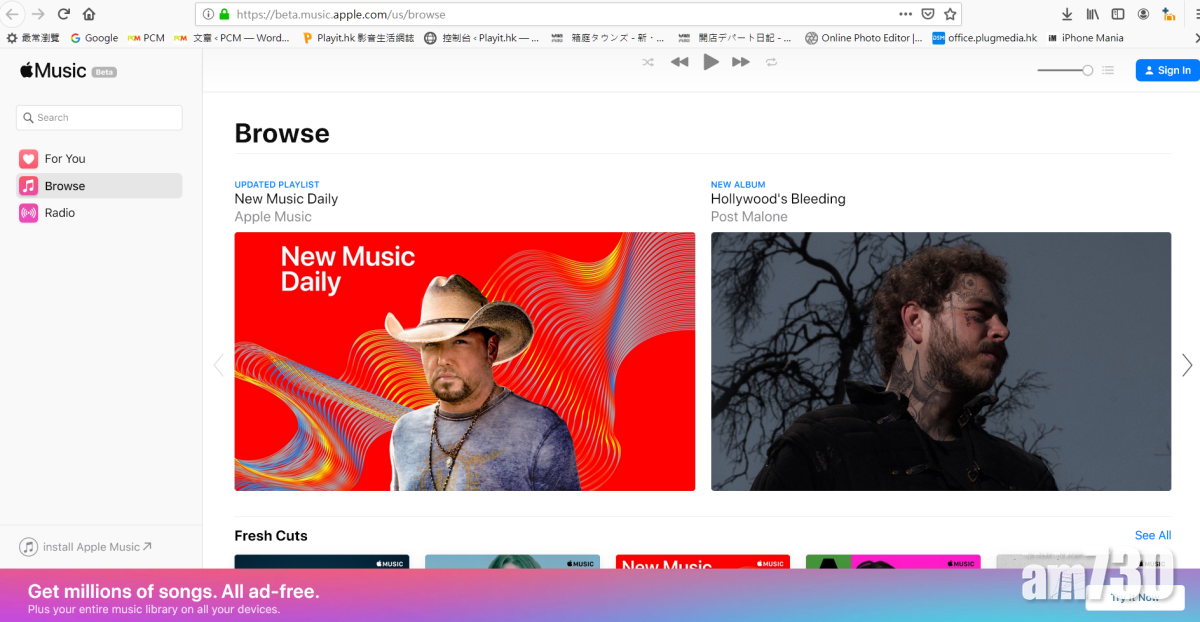The image size is (1200, 622).
Task: Open the page actions meatball menu
Action: [905, 15]
